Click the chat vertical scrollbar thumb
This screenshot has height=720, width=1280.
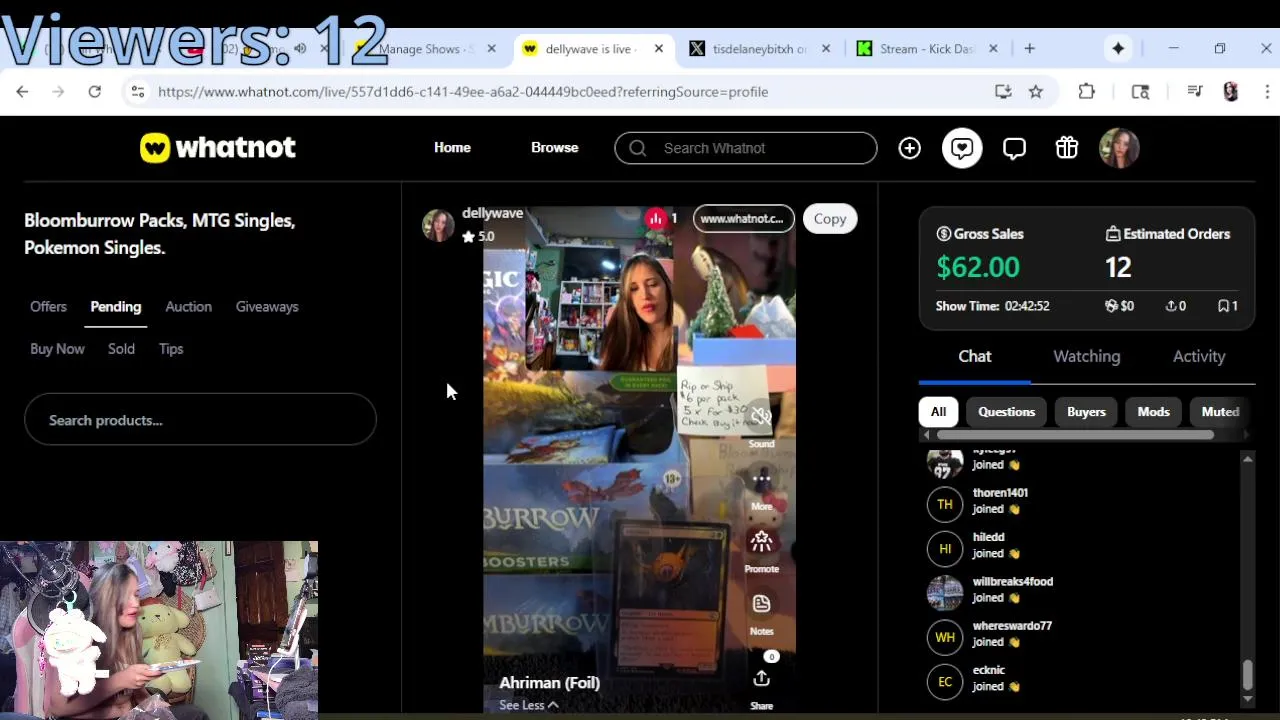click(x=1247, y=676)
